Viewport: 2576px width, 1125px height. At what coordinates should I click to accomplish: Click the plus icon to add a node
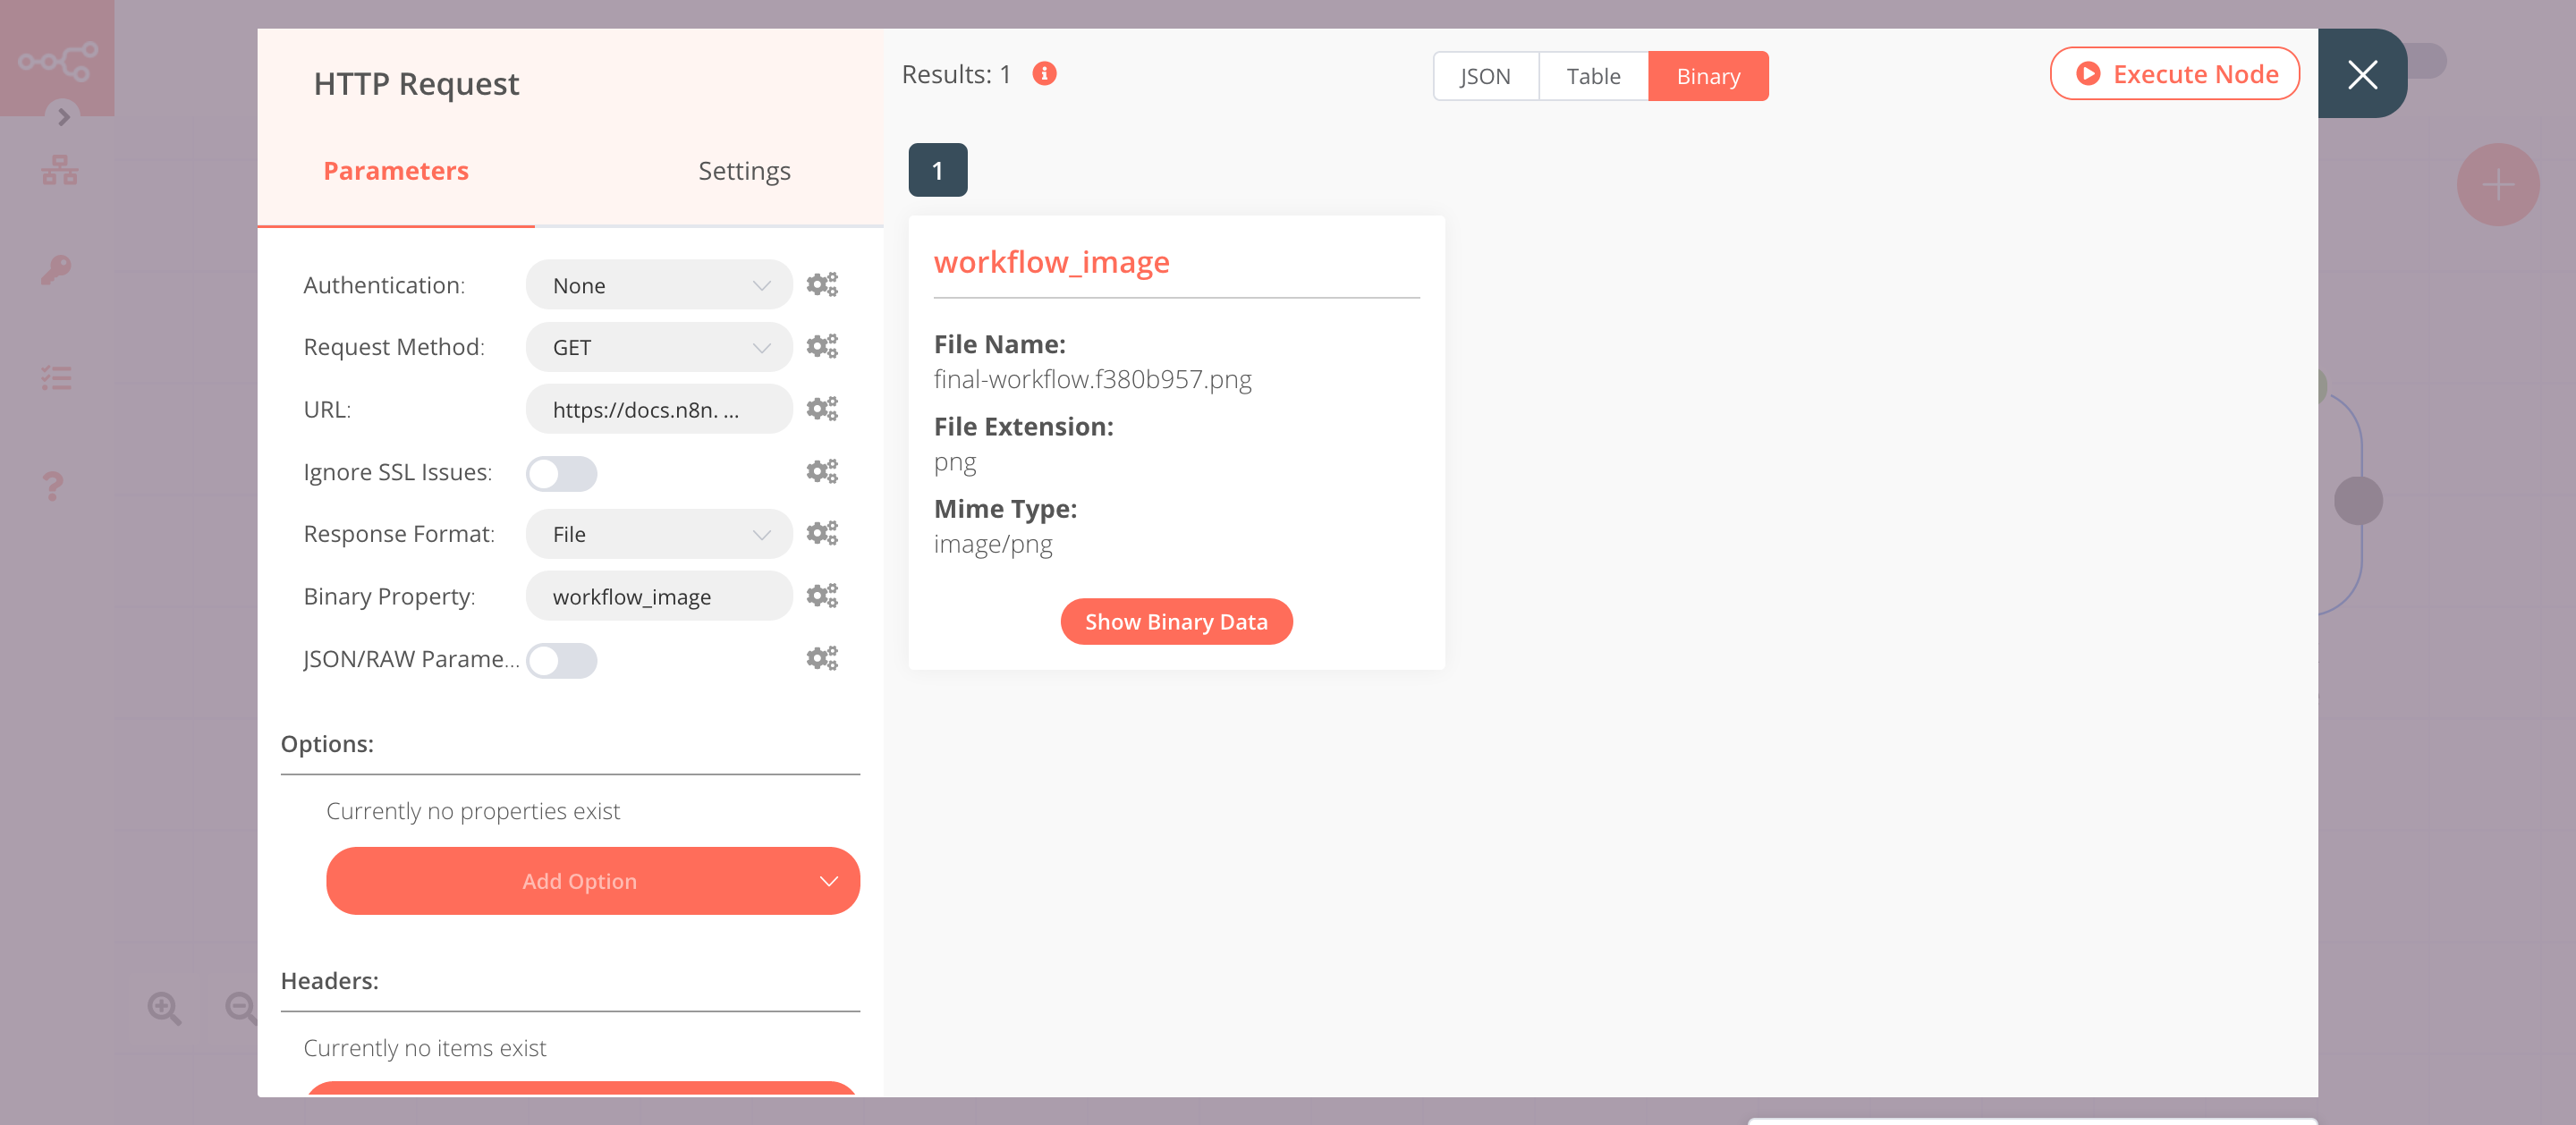coord(2497,183)
